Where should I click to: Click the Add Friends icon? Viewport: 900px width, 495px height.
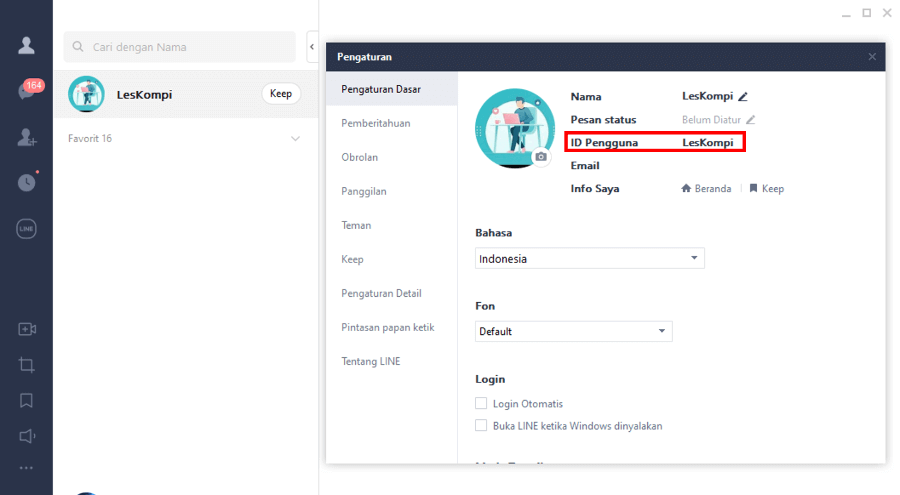[x=27, y=137]
